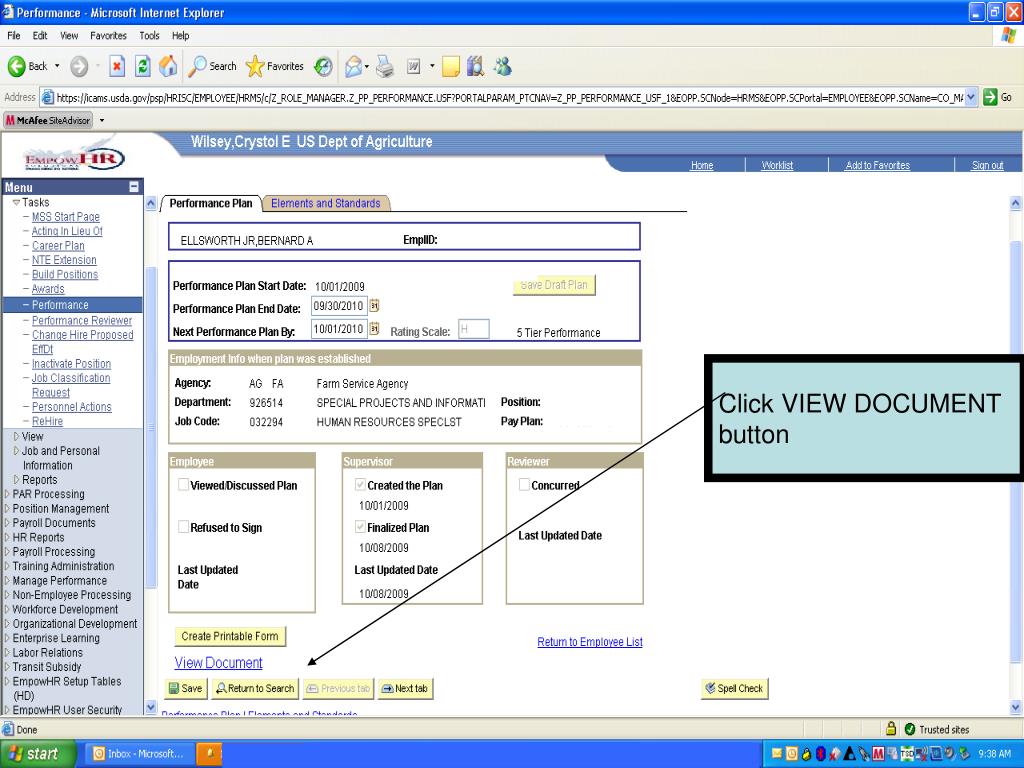
Task: Click the Messenger people icon
Action: coord(503,66)
